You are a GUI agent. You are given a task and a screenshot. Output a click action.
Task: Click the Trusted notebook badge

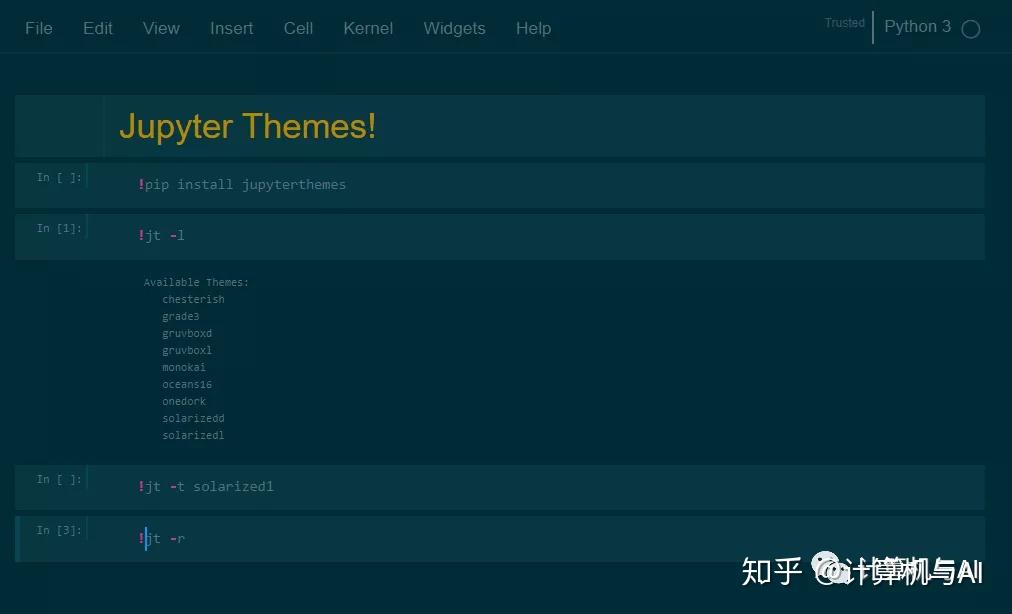pyautogui.click(x=844, y=22)
